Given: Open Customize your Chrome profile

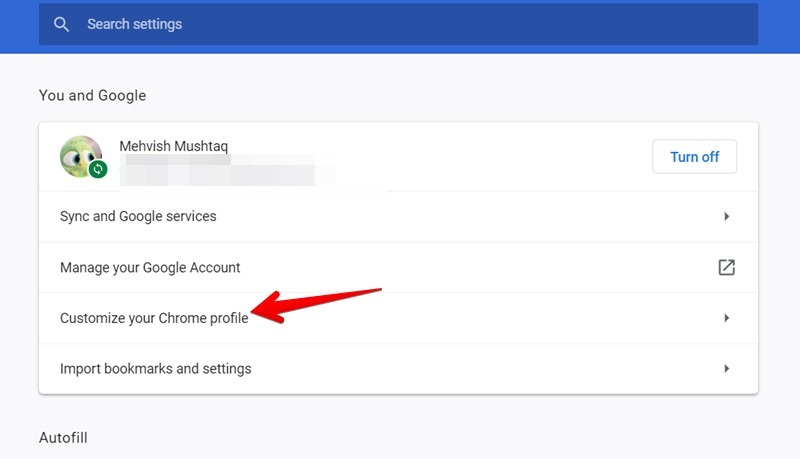Looking at the screenshot, I should [x=398, y=318].
